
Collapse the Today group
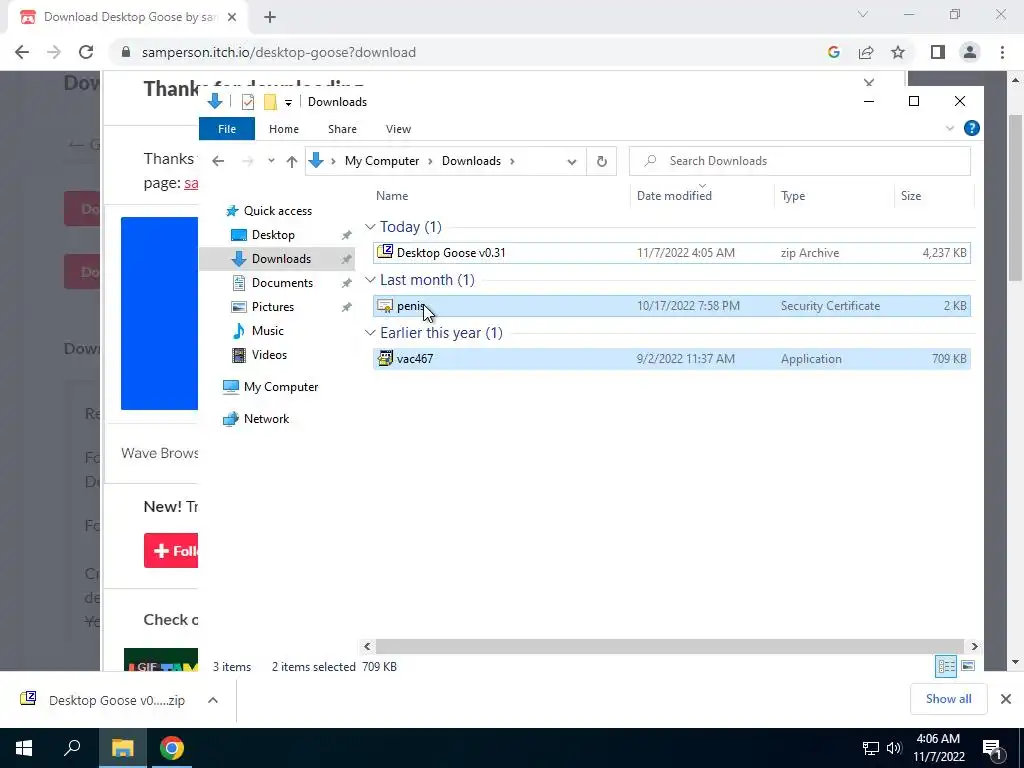coord(370,227)
